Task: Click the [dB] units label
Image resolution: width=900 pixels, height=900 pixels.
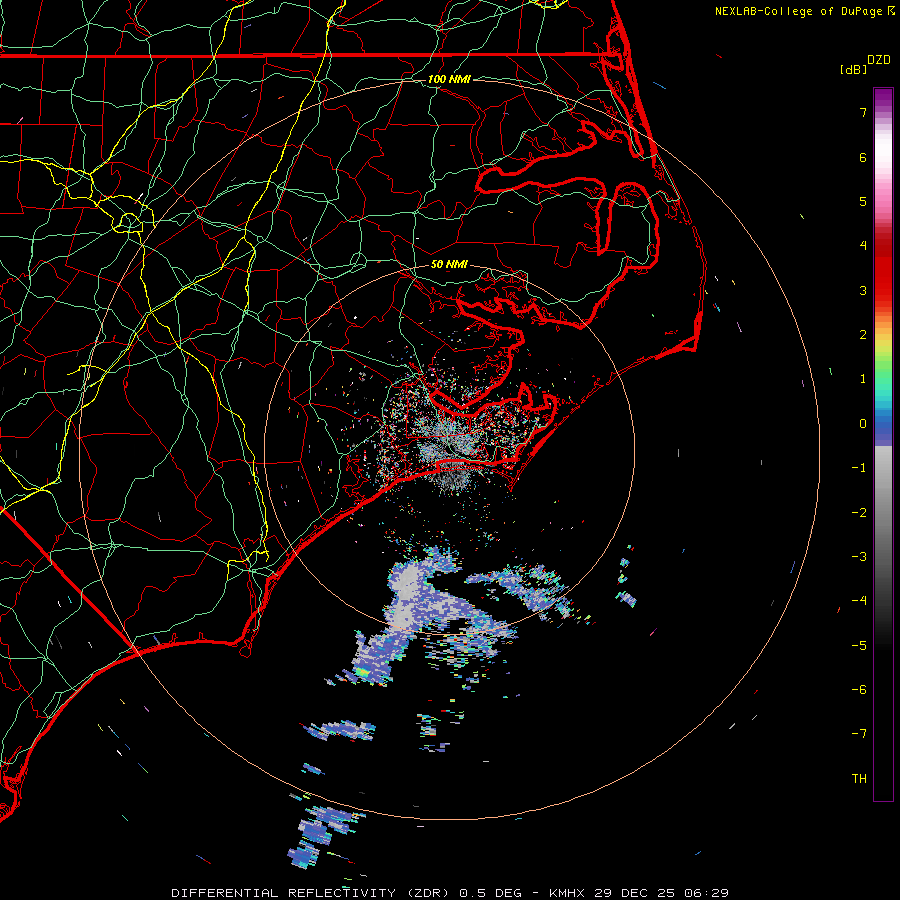Action: coord(854,69)
